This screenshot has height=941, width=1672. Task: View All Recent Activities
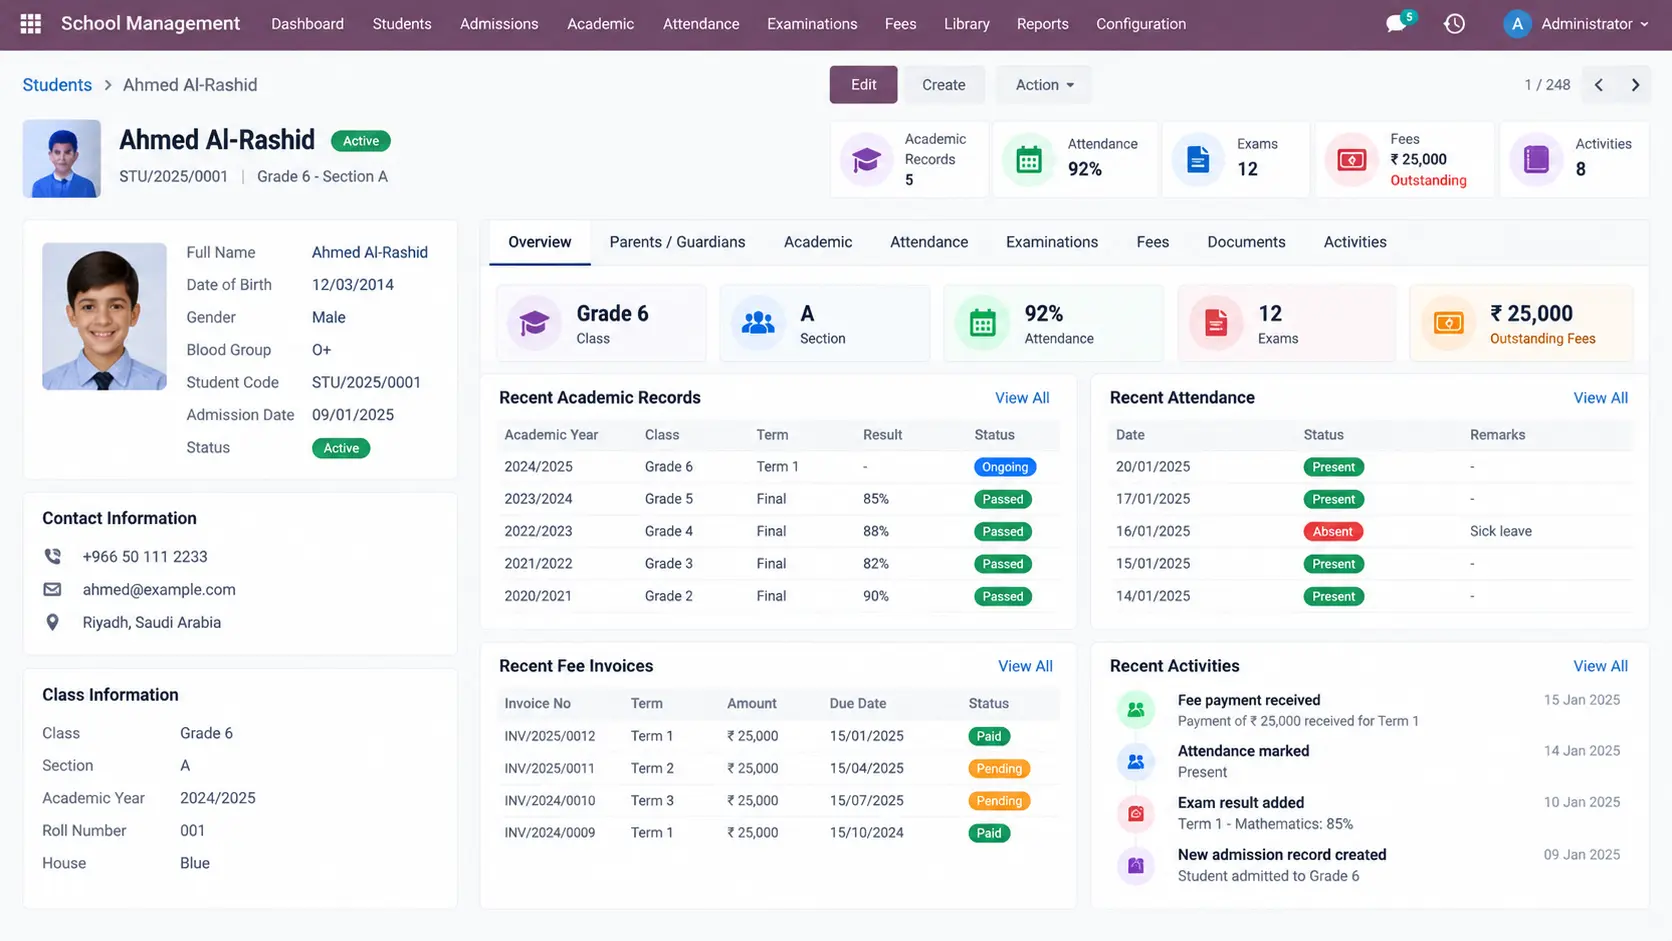point(1600,666)
